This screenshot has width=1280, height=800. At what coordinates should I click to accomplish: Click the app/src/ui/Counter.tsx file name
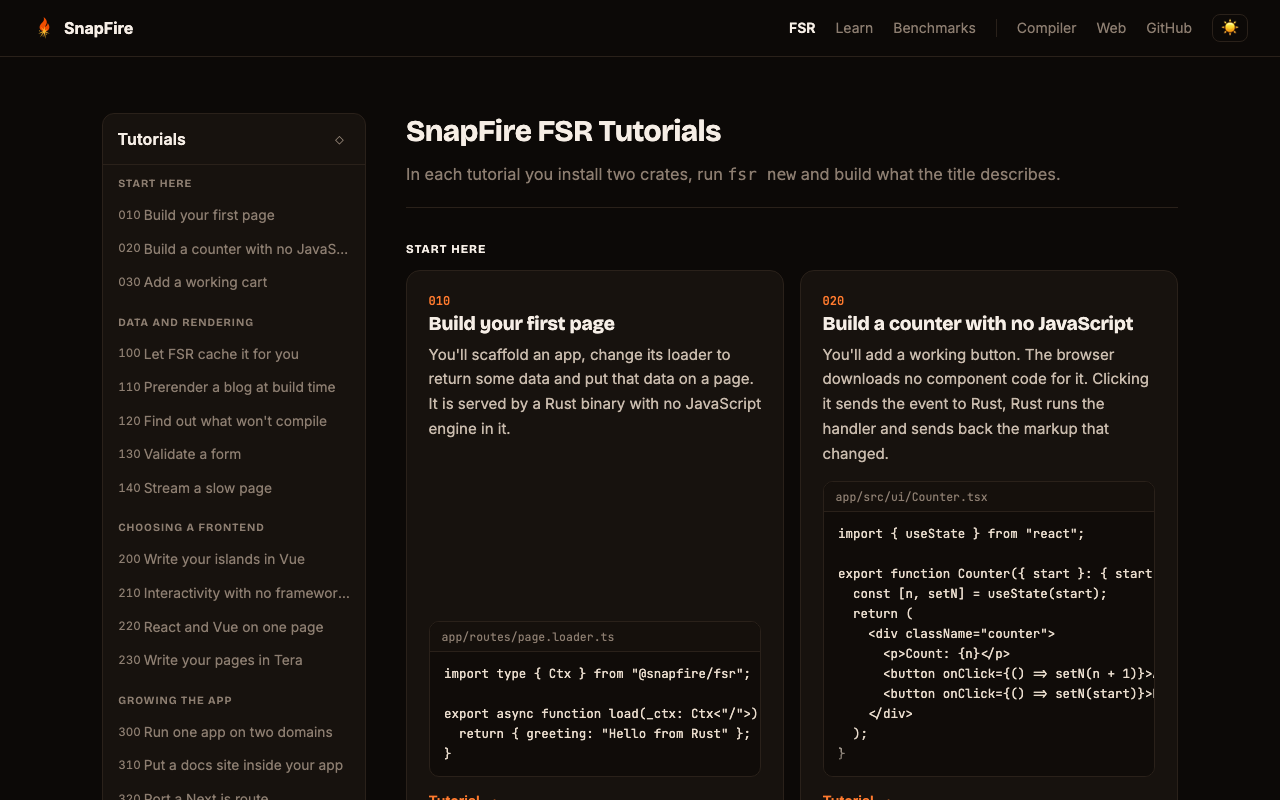(911, 497)
